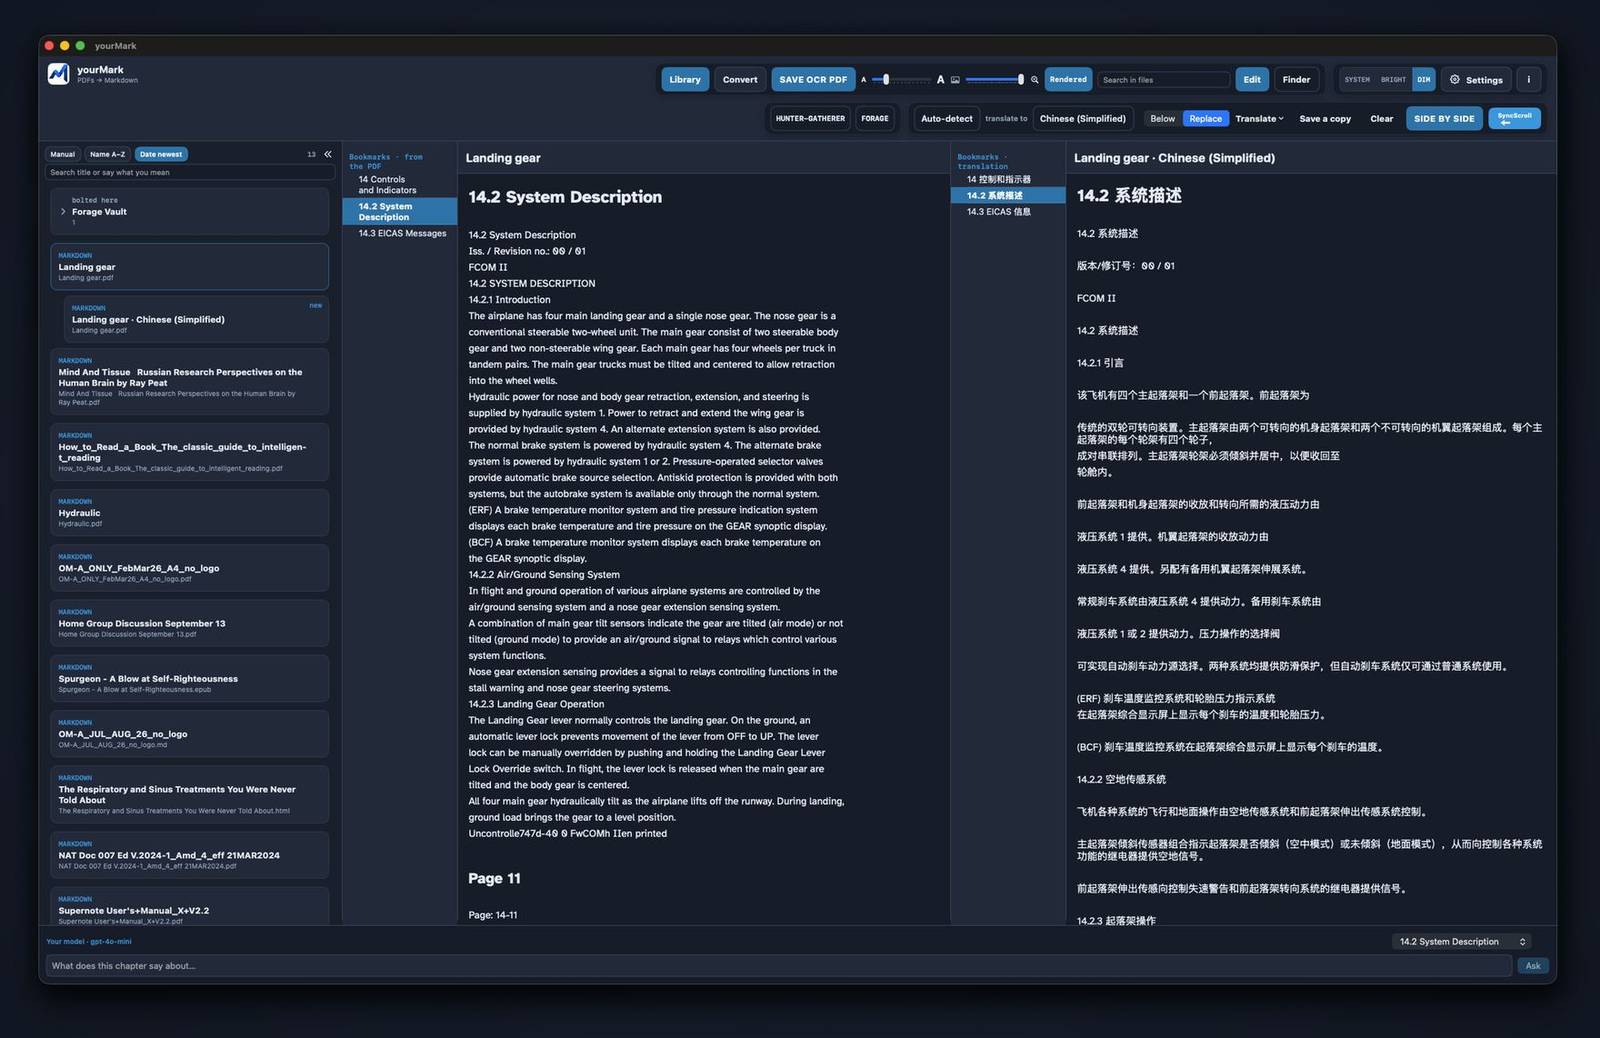Open Settings with gear icon
This screenshot has width=1600, height=1038.
(x=1476, y=79)
